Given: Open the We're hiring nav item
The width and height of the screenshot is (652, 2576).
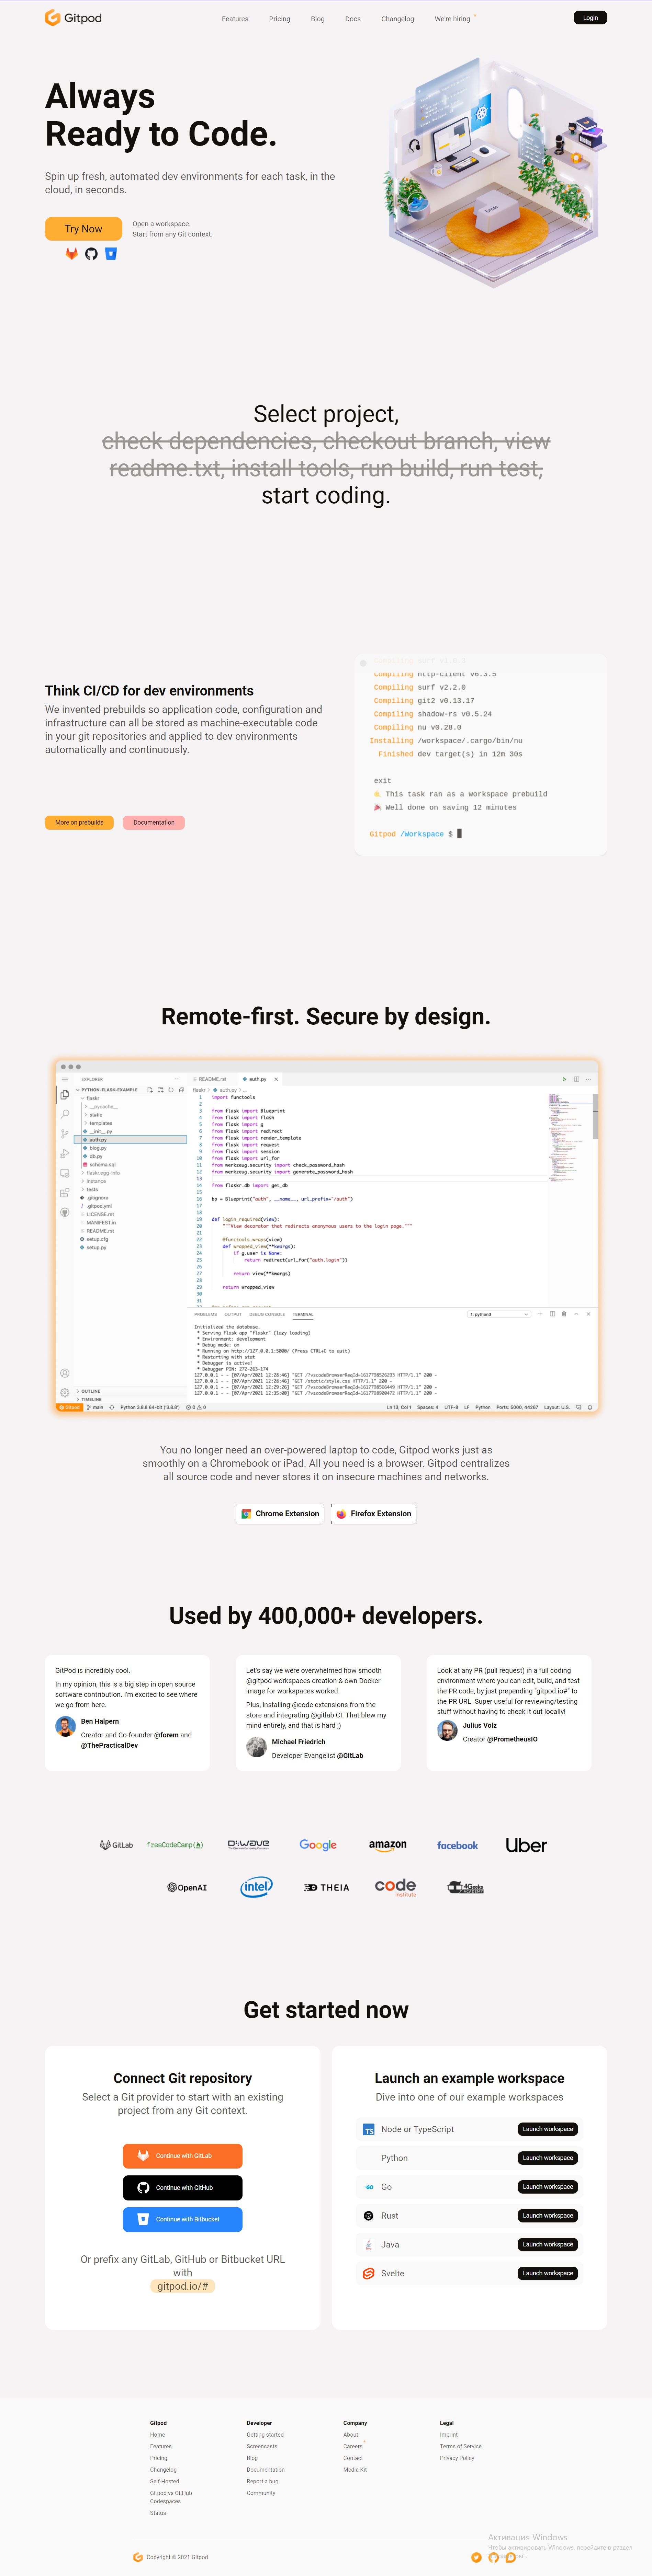Looking at the screenshot, I should click(452, 19).
